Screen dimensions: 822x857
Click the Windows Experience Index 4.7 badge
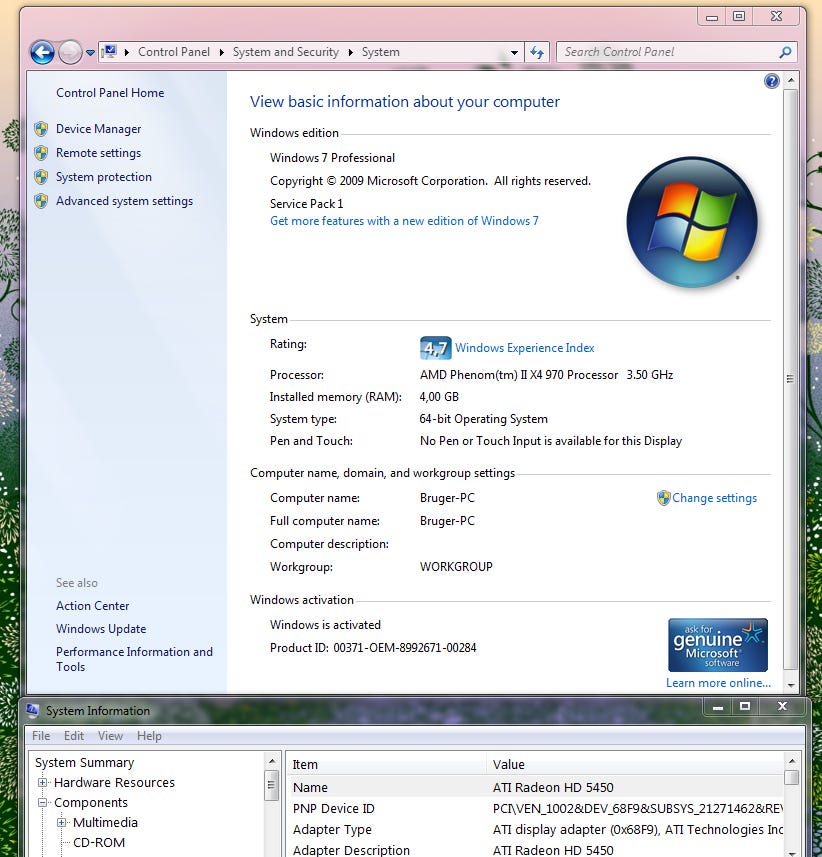coord(435,348)
